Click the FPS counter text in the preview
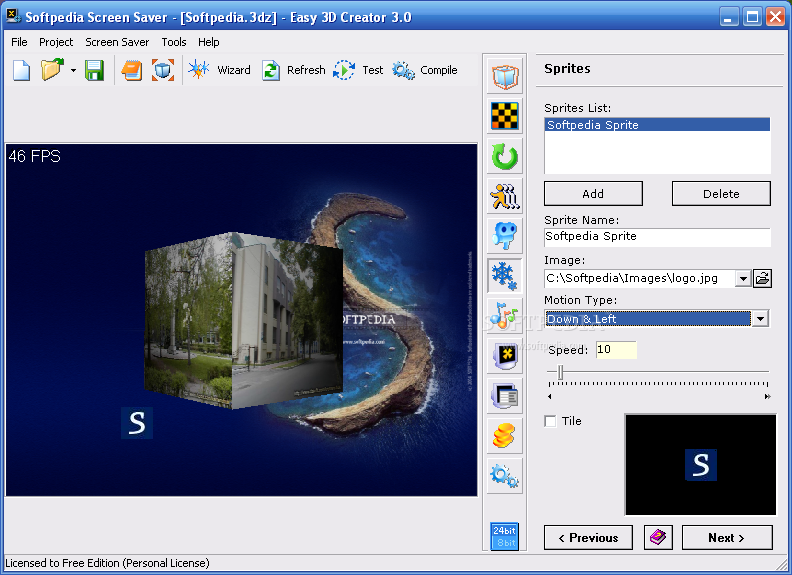Image resolution: width=792 pixels, height=575 pixels. pyautogui.click(x=34, y=156)
